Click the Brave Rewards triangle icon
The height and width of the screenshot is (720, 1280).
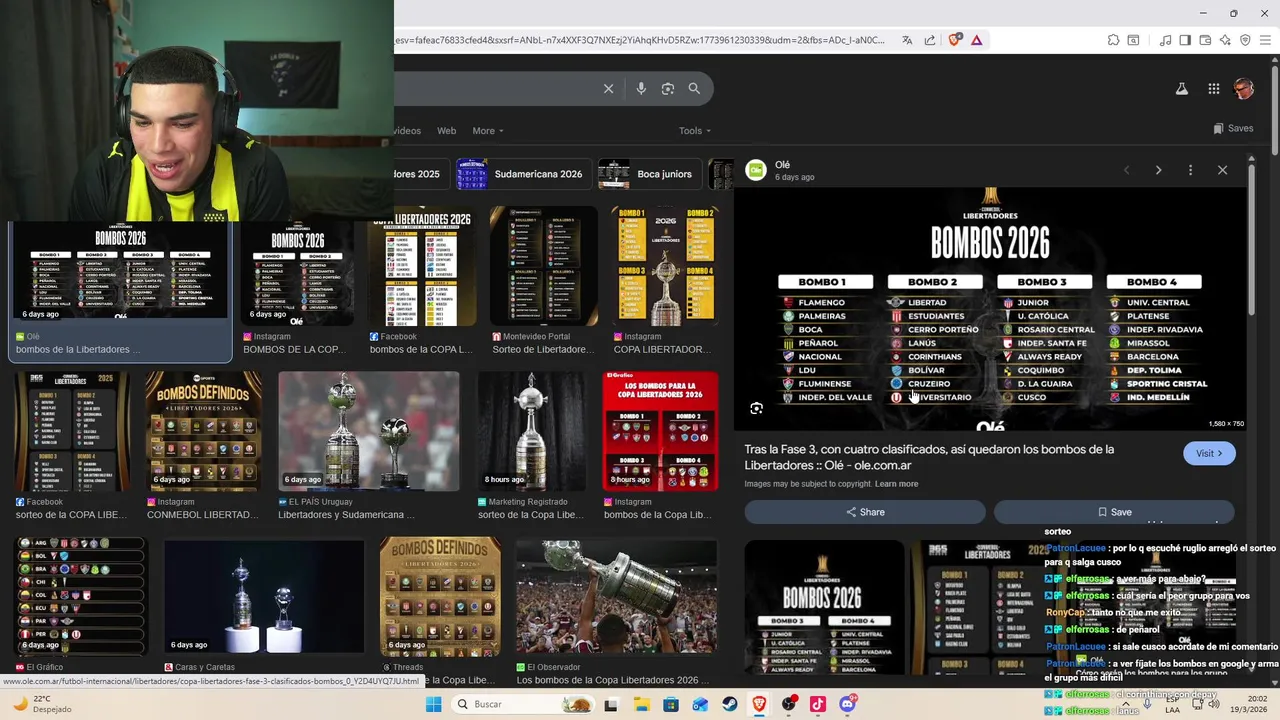click(977, 40)
